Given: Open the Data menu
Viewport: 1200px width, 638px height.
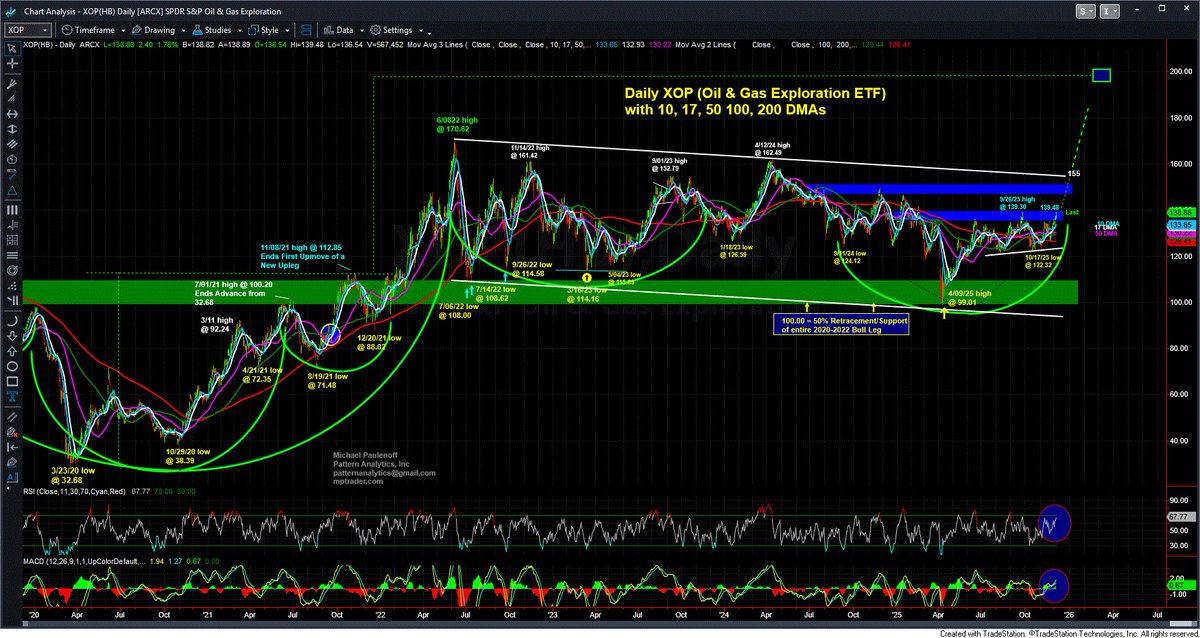Looking at the screenshot, I should (345, 29).
